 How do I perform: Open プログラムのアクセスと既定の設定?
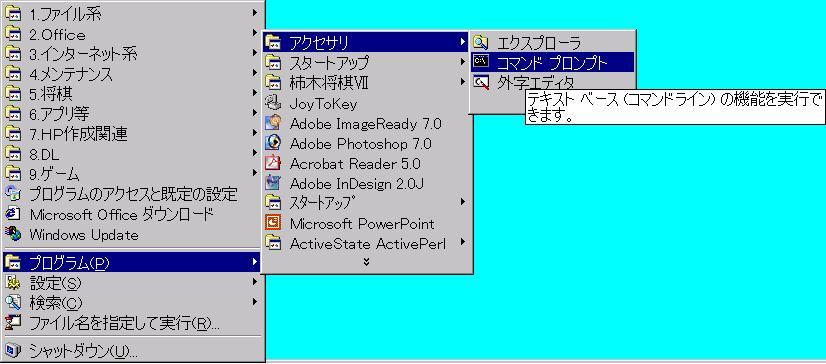[x=132, y=194]
